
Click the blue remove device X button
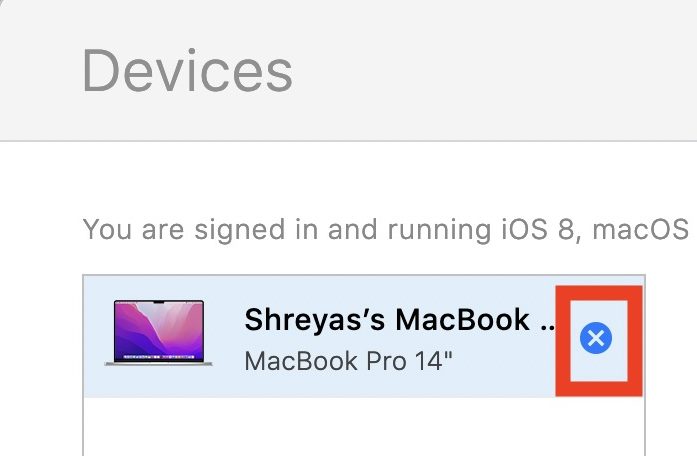[x=596, y=339]
